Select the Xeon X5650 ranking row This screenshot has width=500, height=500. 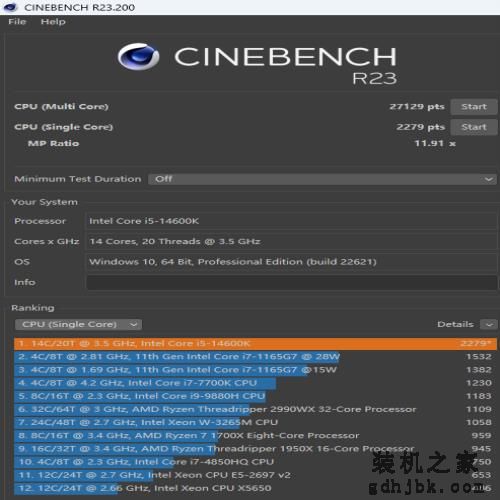pos(256,488)
